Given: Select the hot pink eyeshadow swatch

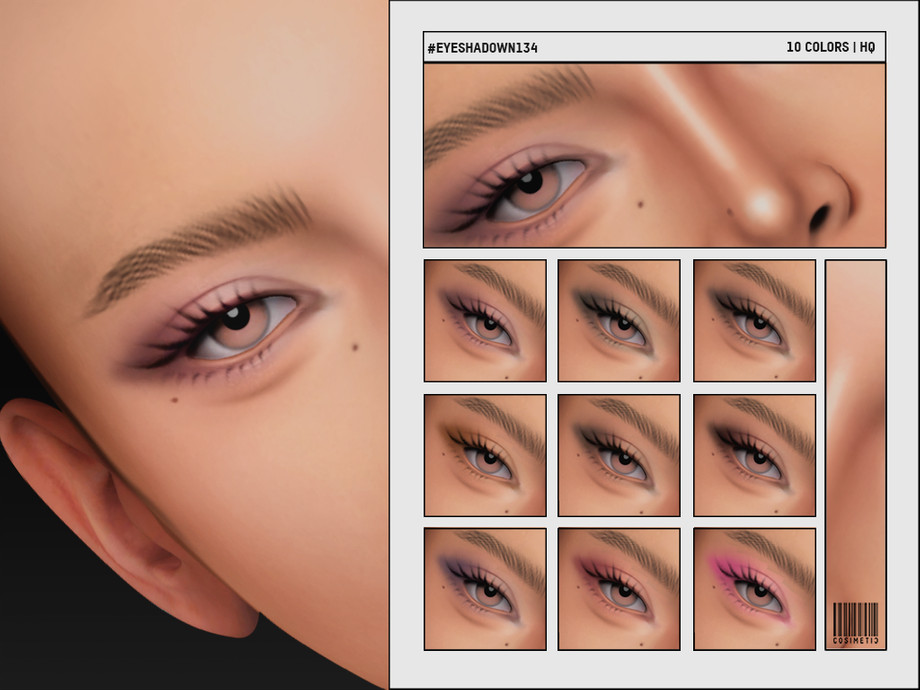Looking at the screenshot, I should 754,589.
